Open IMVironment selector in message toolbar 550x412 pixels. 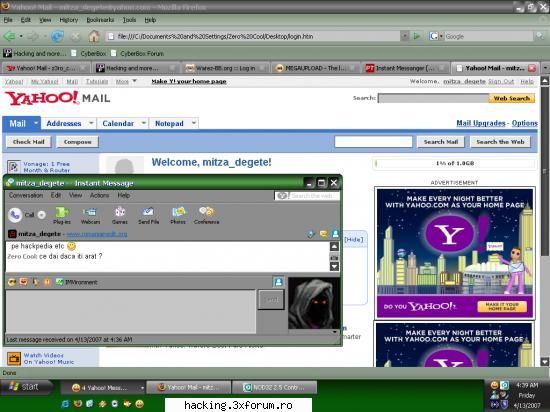[x=77, y=282]
